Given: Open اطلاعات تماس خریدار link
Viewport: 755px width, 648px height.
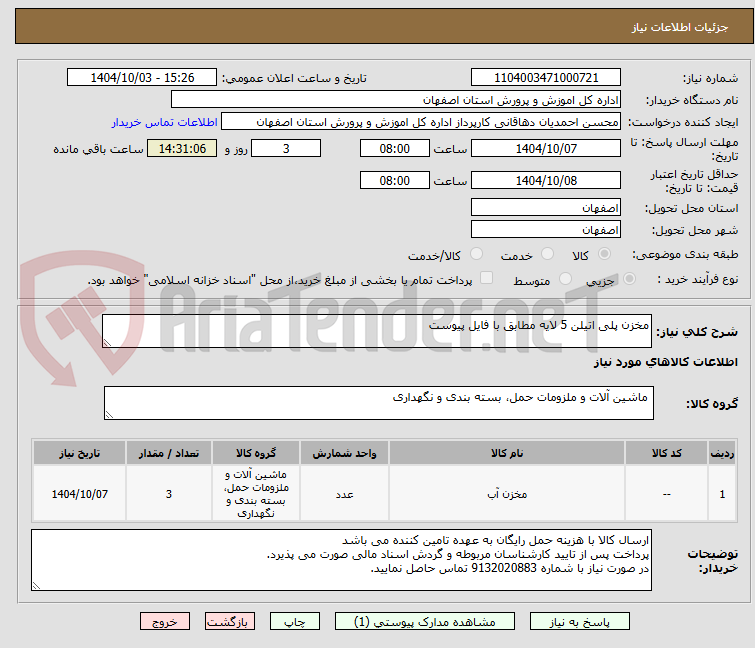Looking at the screenshot, I should (x=165, y=122).
